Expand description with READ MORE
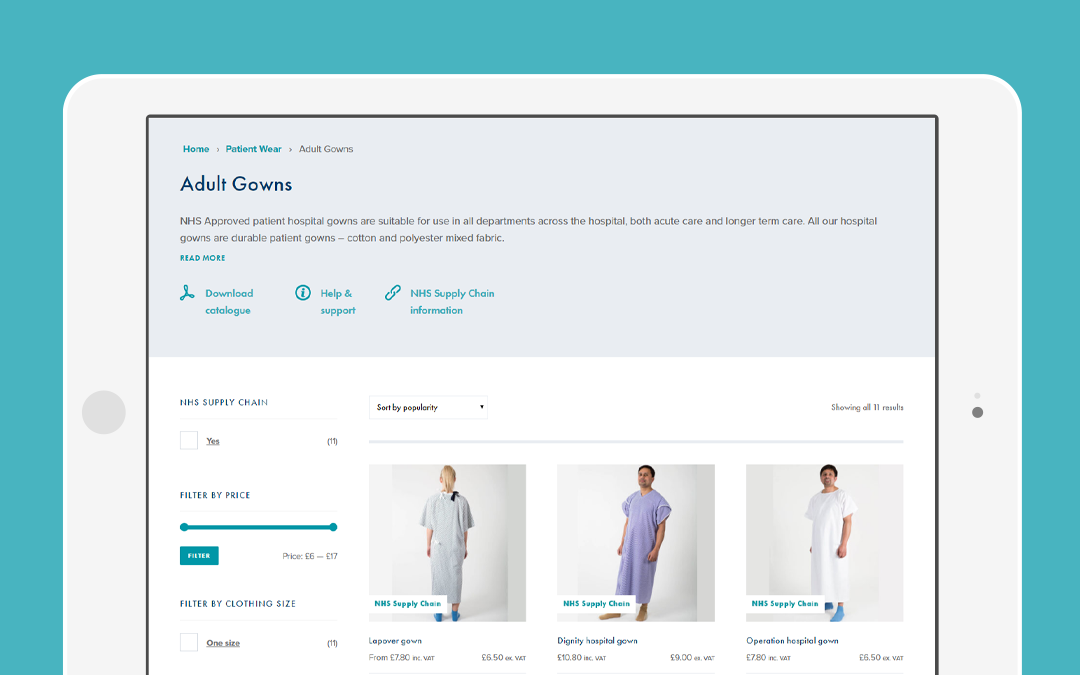 [202, 258]
